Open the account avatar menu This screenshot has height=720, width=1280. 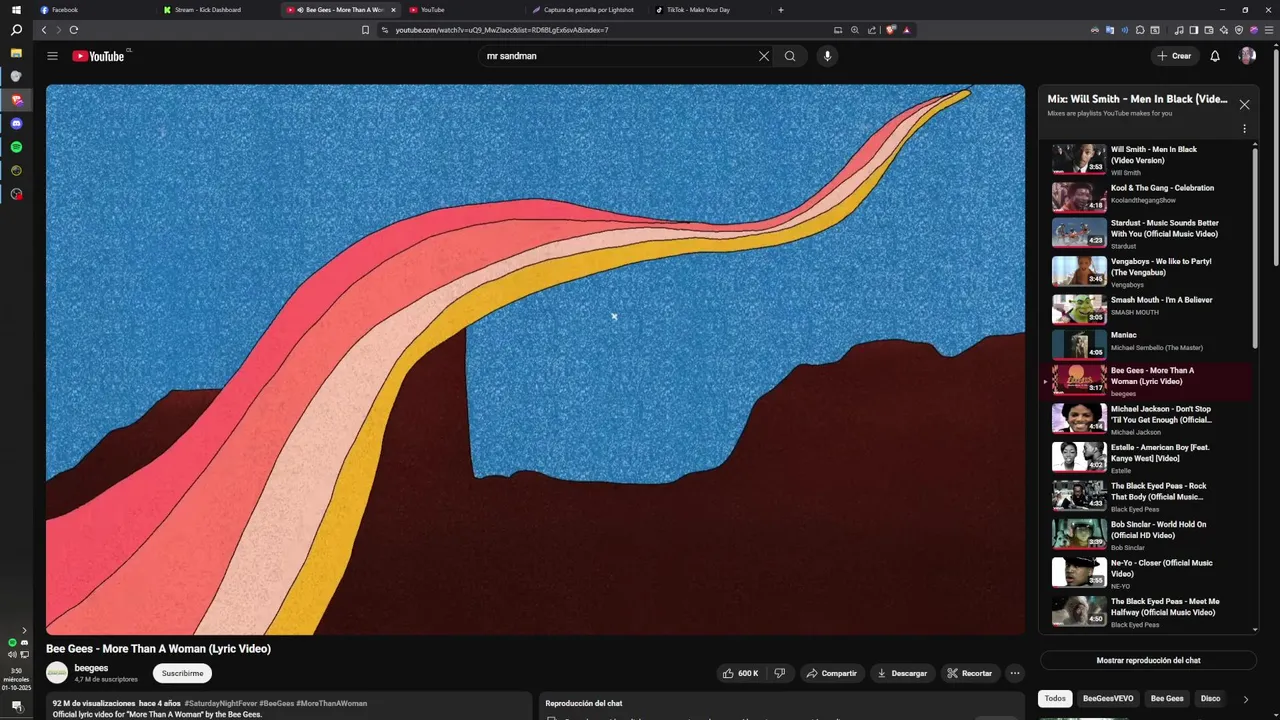click(x=1247, y=56)
